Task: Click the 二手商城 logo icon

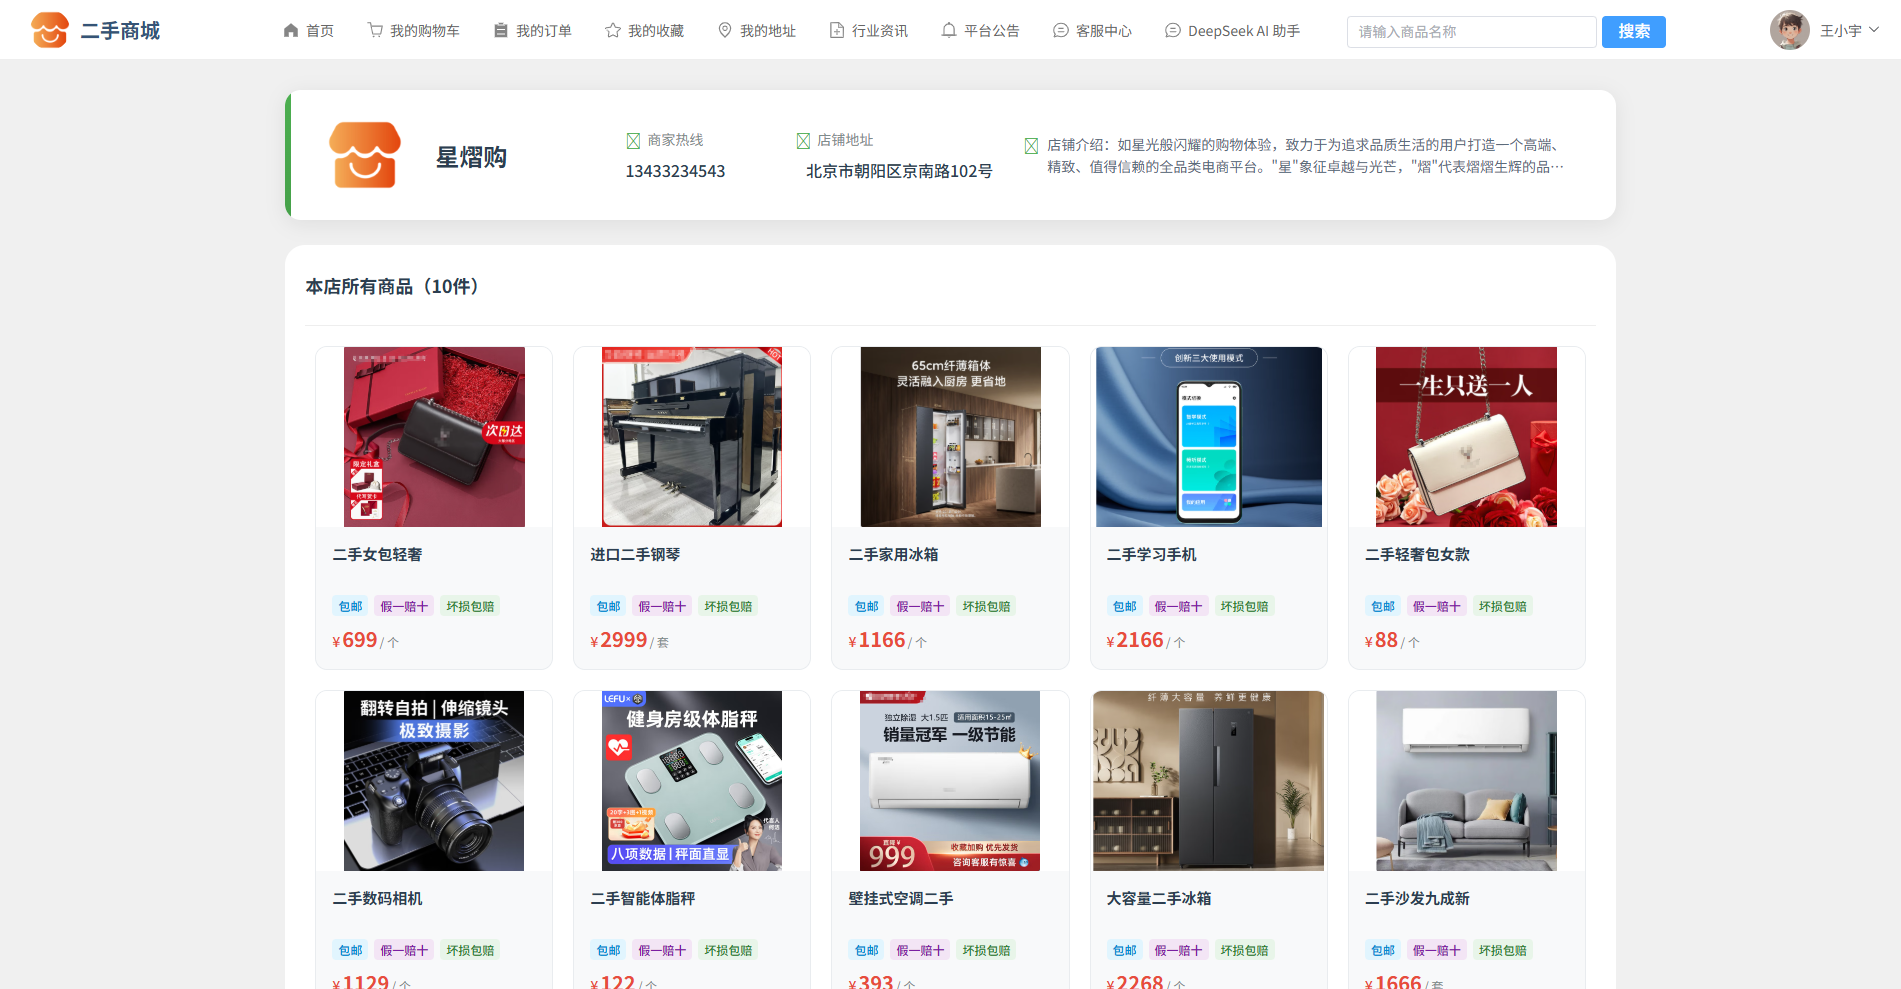Action: pos(50,30)
